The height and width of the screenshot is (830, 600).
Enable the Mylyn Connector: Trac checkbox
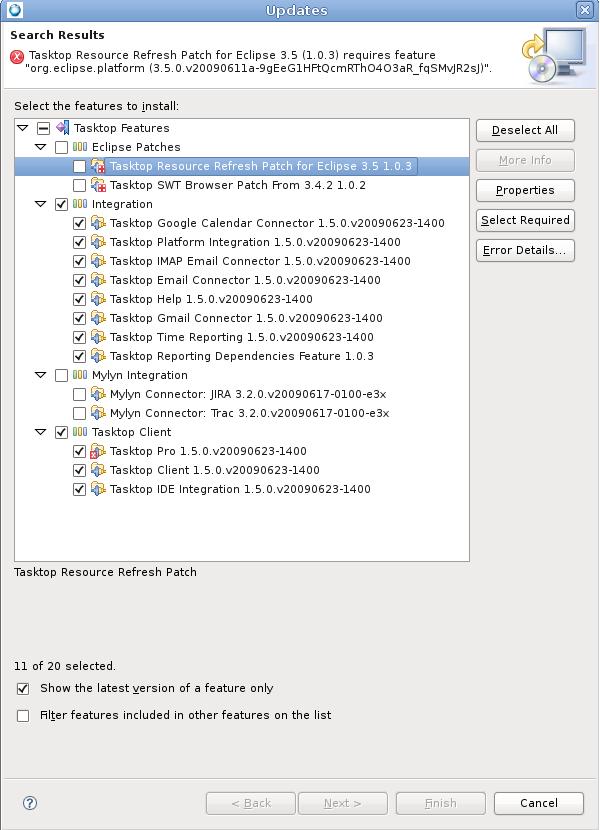(79, 413)
